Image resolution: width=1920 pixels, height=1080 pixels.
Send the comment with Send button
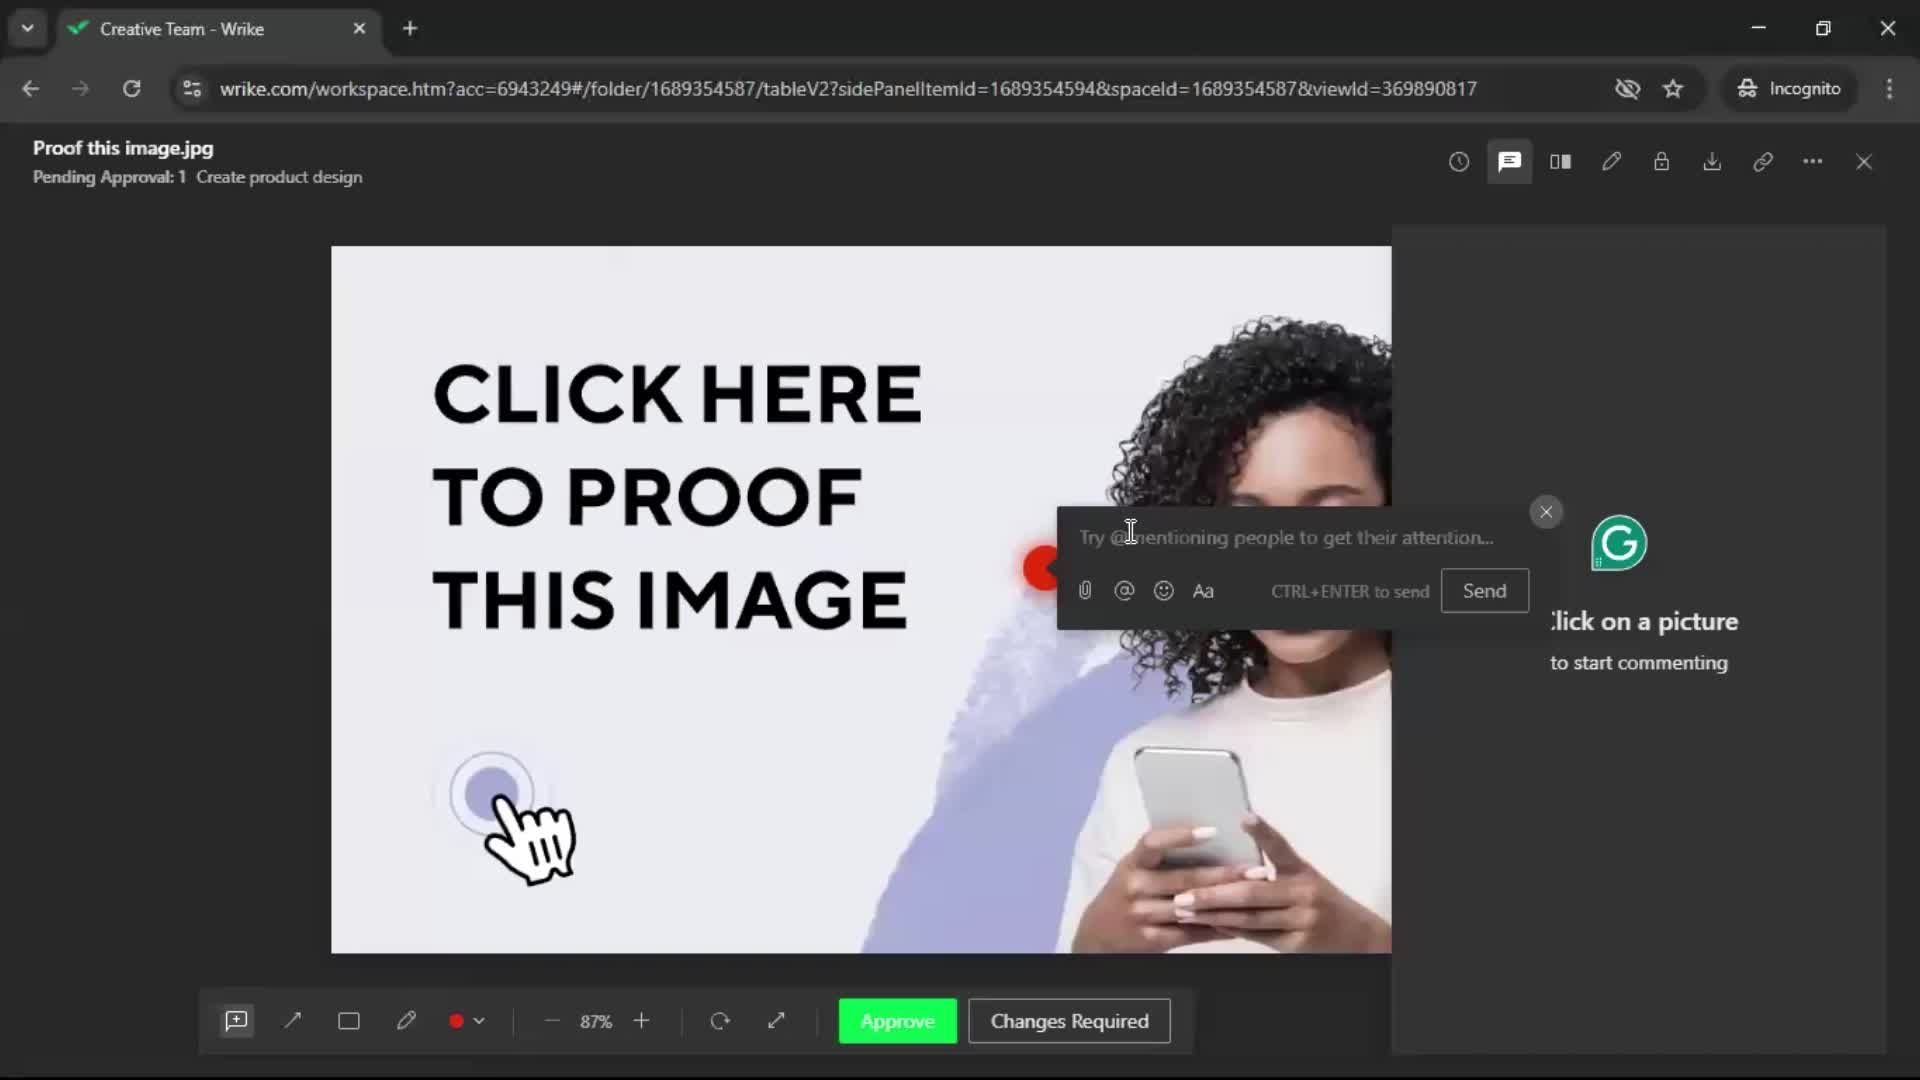click(1485, 591)
